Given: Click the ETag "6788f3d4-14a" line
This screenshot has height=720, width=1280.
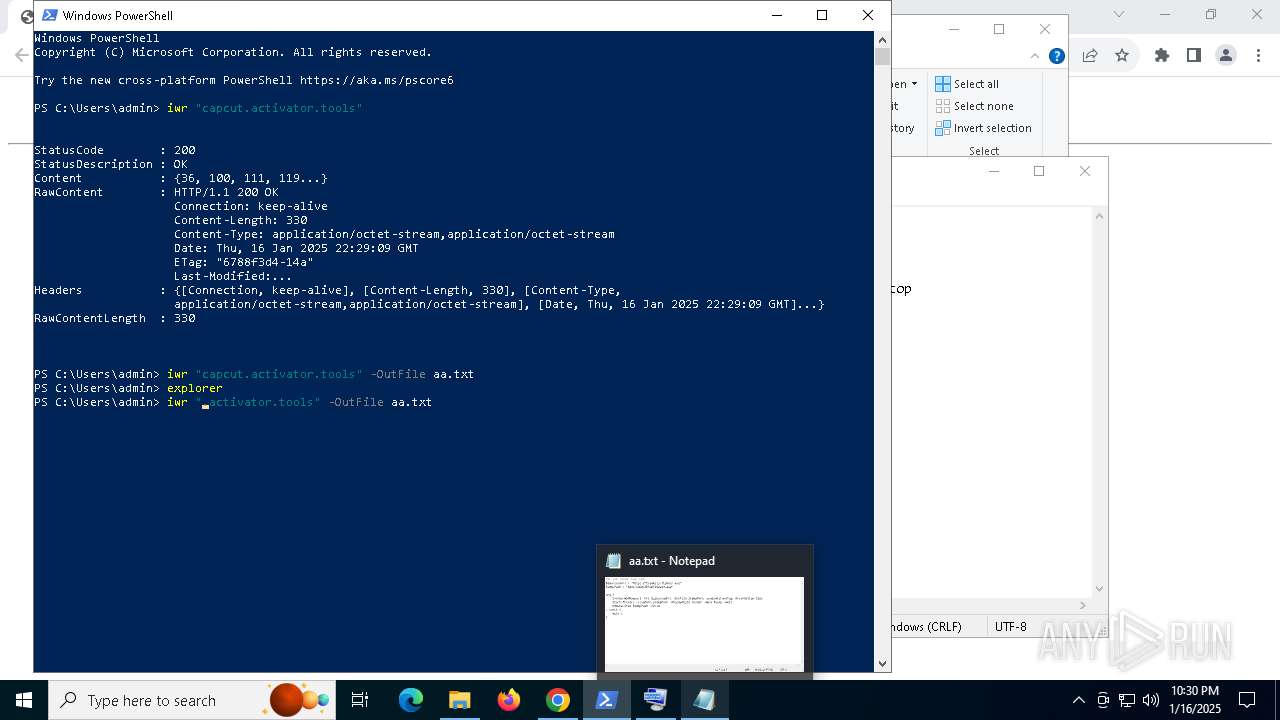Looking at the screenshot, I should point(243,262).
